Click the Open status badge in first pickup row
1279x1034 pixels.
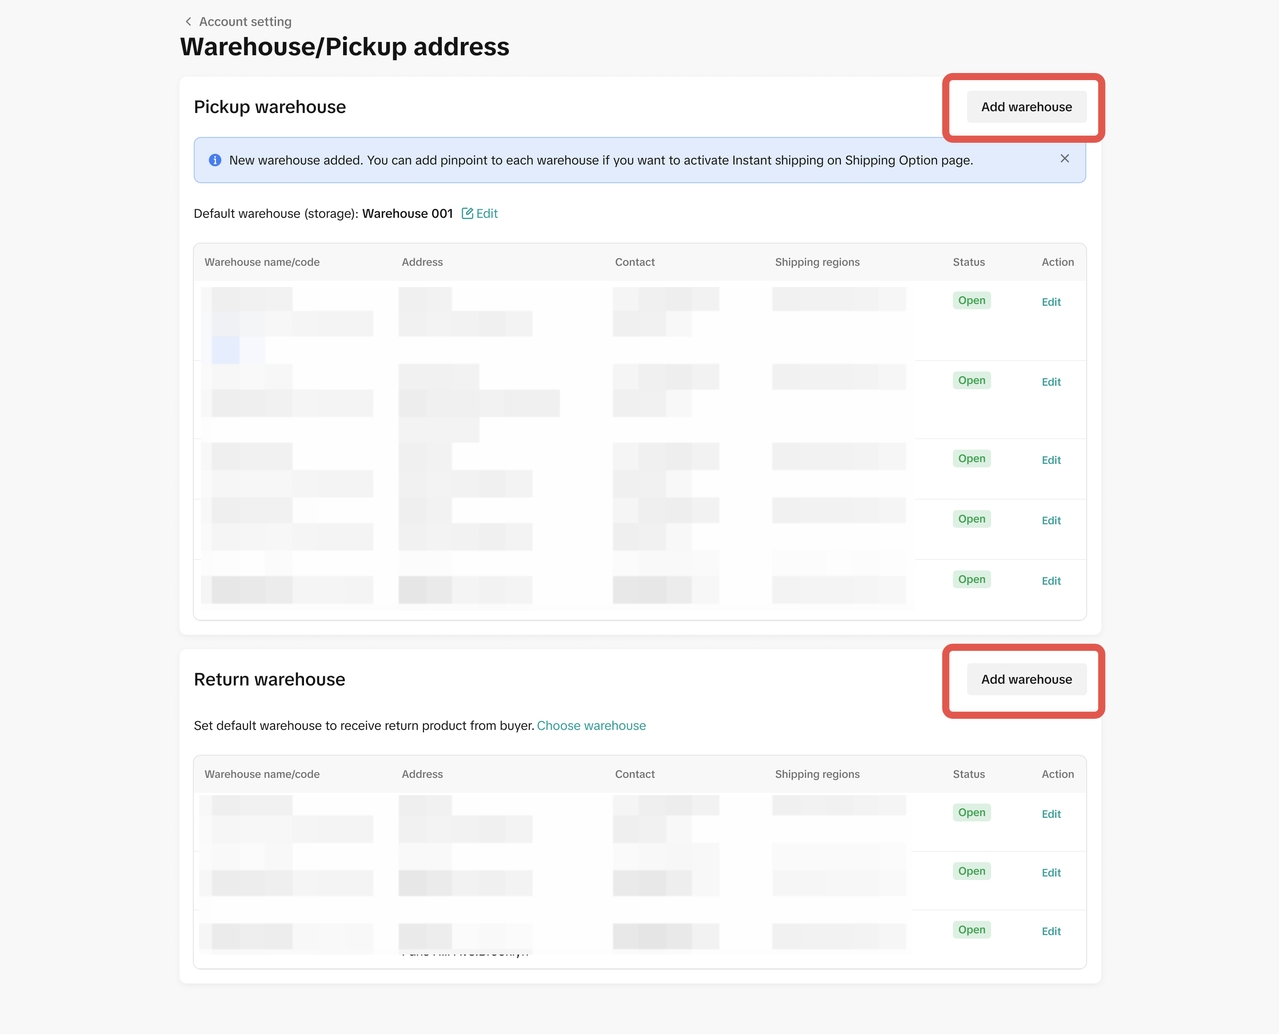972,301
